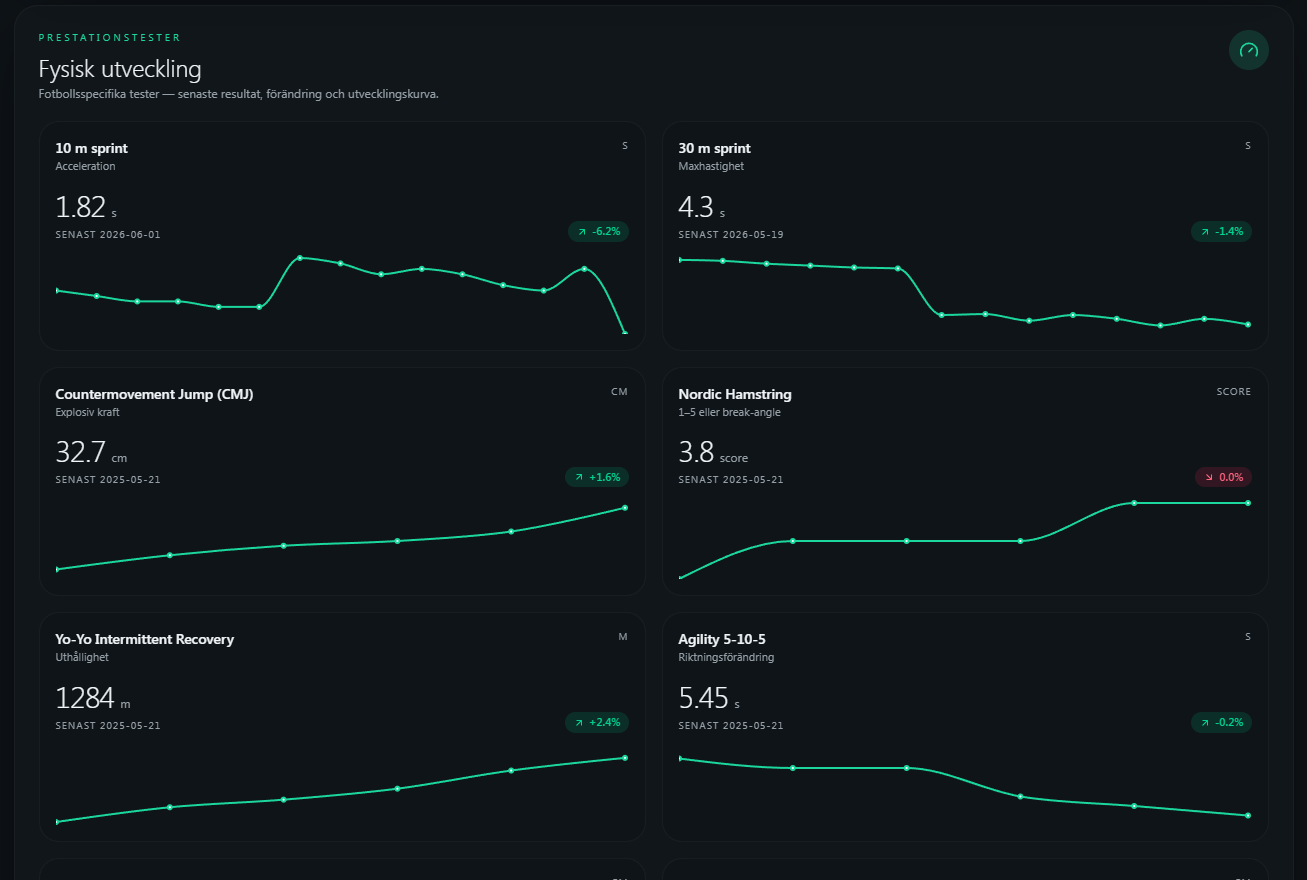Viewport: 1307px width, 880px height.
Task: Click the Riktningsförändring subtitle
Action: [x=726, y=658]
